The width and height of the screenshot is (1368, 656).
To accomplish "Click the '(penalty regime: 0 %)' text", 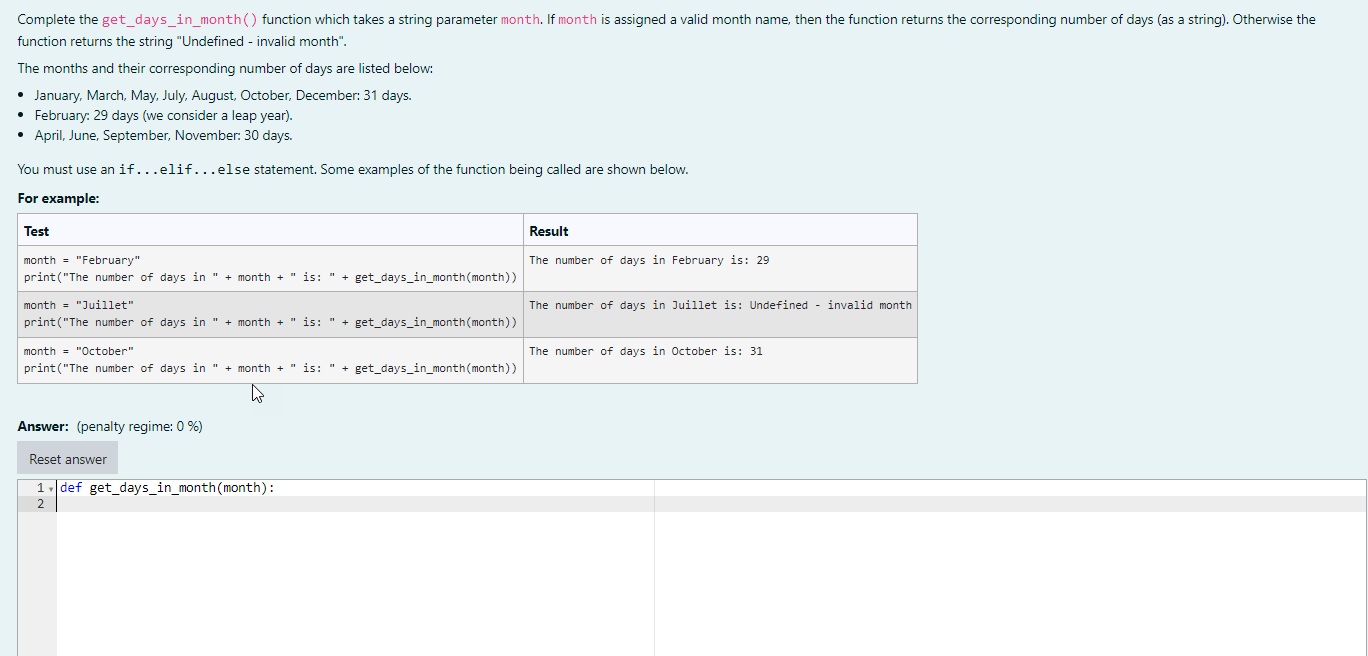I will pyautogui.click(x=140, y=426).
